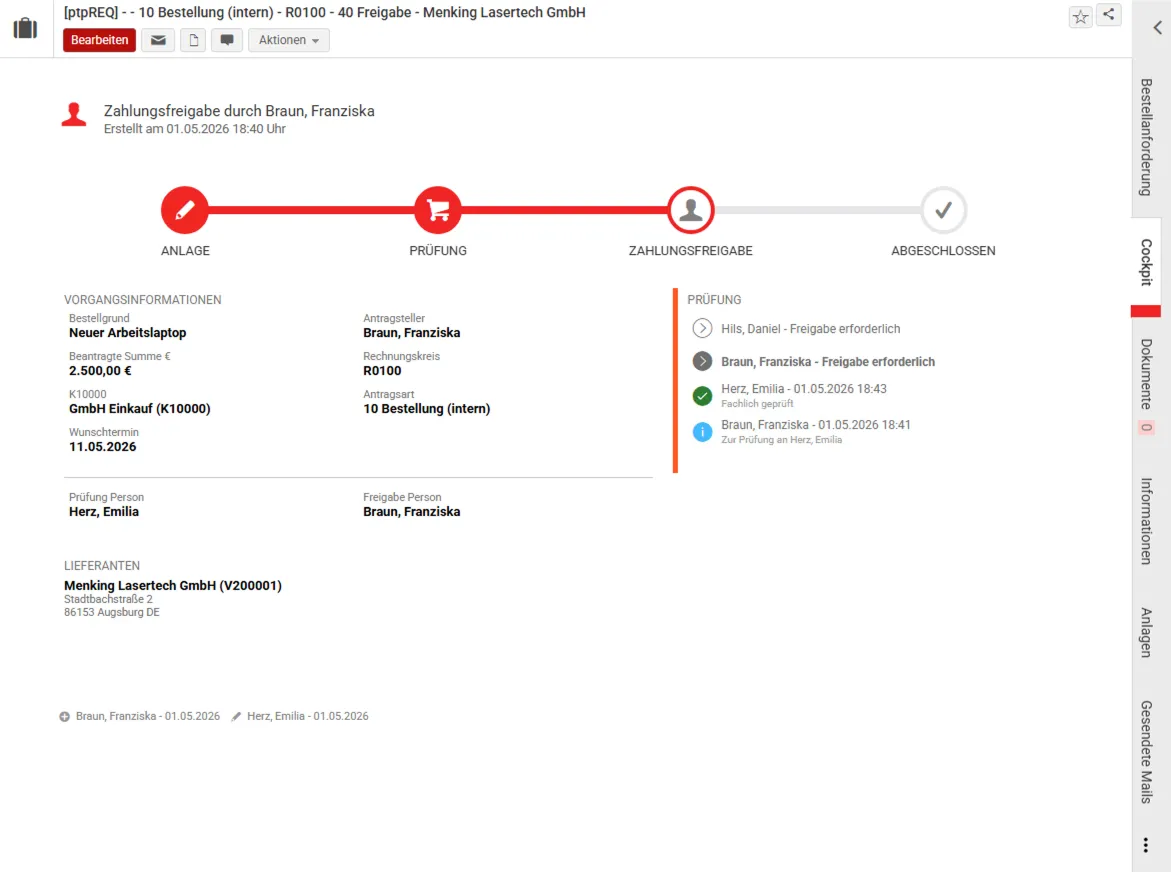Click Antragsart value 10 Bestellung (intern)
Viewport: 1171px width, 872px height.
click(426, 409)
